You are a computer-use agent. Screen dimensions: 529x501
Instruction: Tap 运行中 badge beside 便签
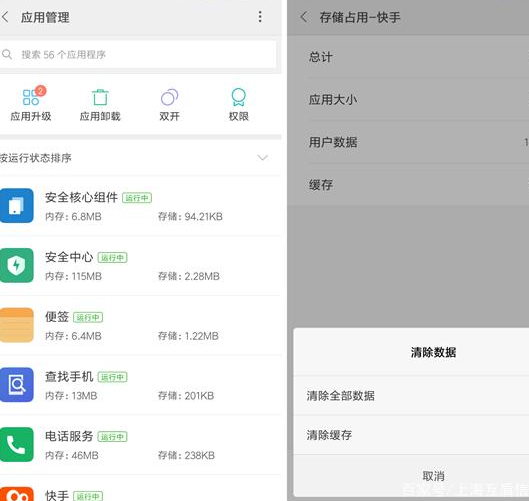click(x=88, y=317)
